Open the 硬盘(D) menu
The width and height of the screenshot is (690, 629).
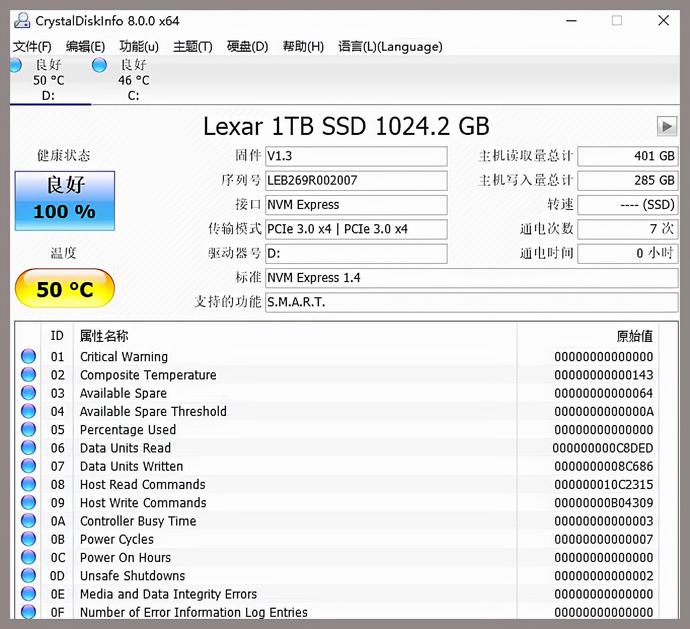click(247, 47)
